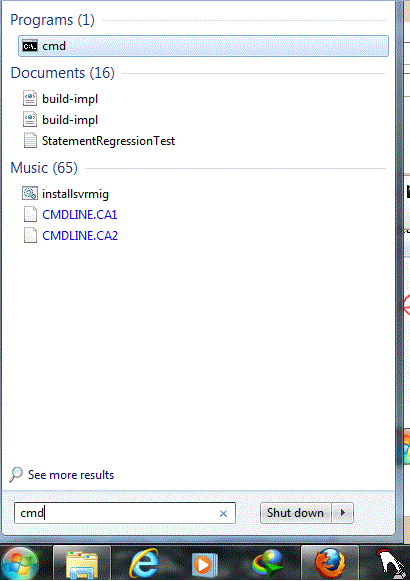Open the first build-impl document

(70, 99)
